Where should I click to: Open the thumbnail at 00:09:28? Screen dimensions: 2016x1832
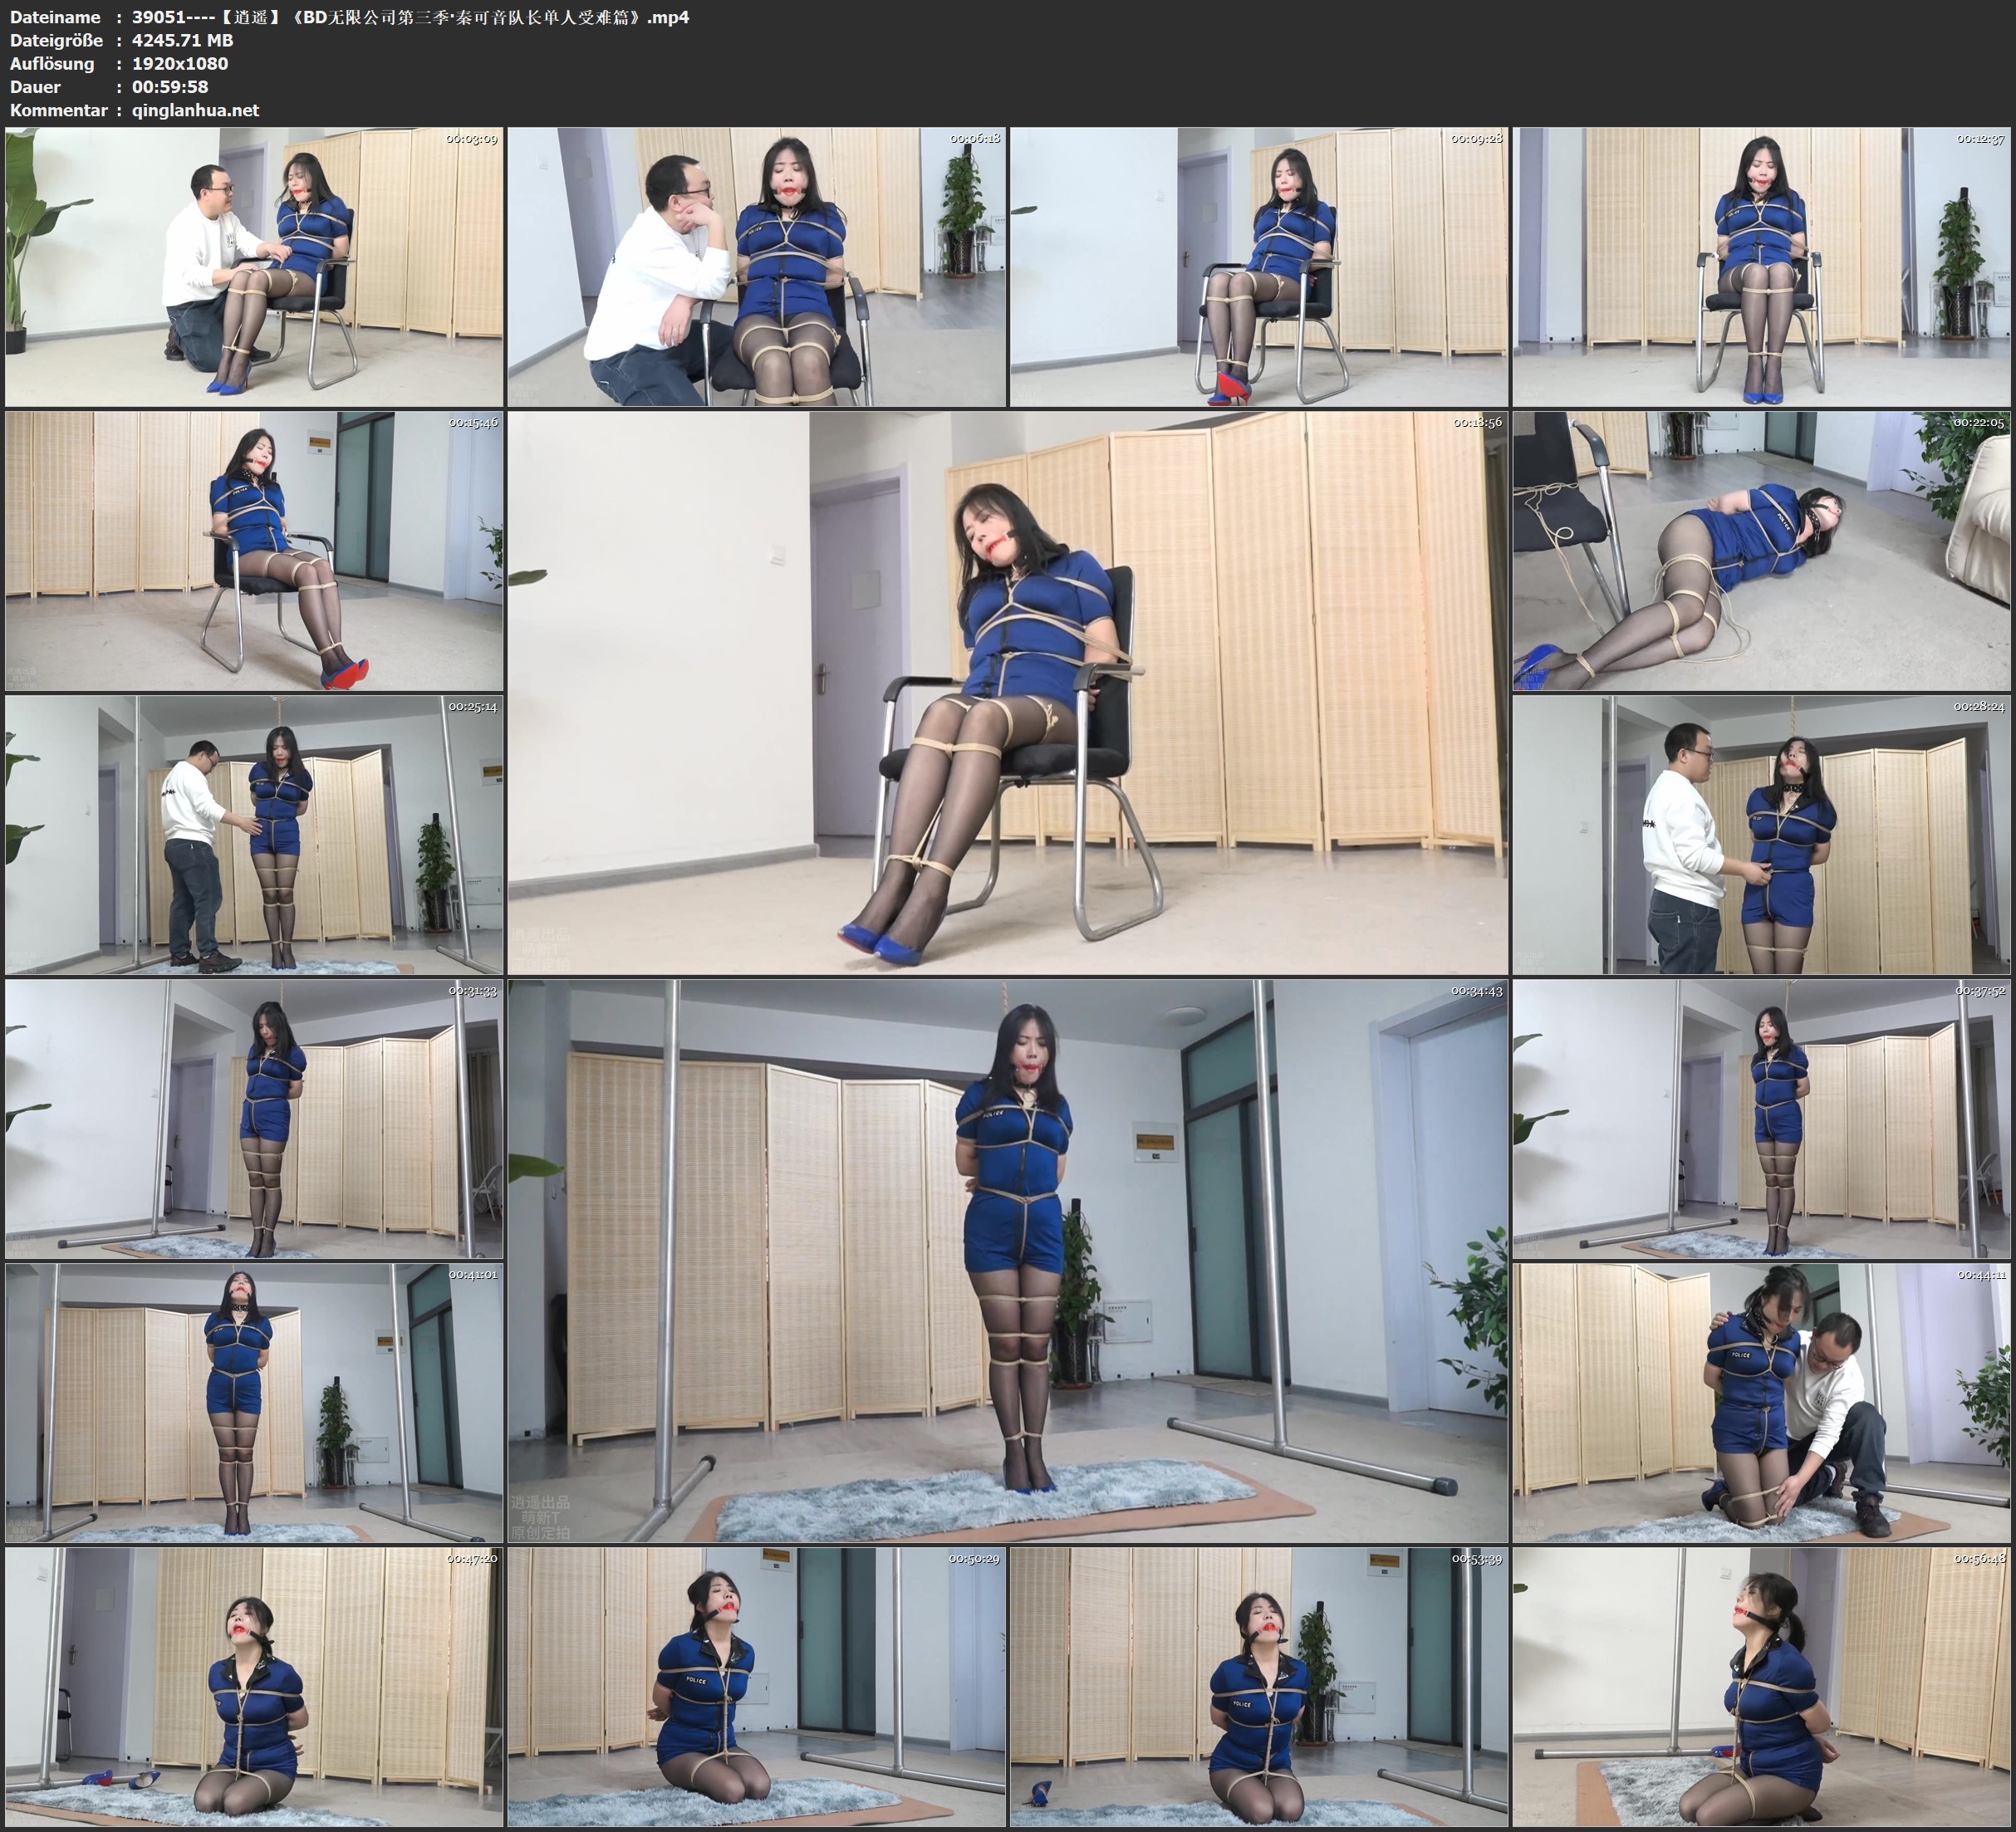click(1258, 266)
